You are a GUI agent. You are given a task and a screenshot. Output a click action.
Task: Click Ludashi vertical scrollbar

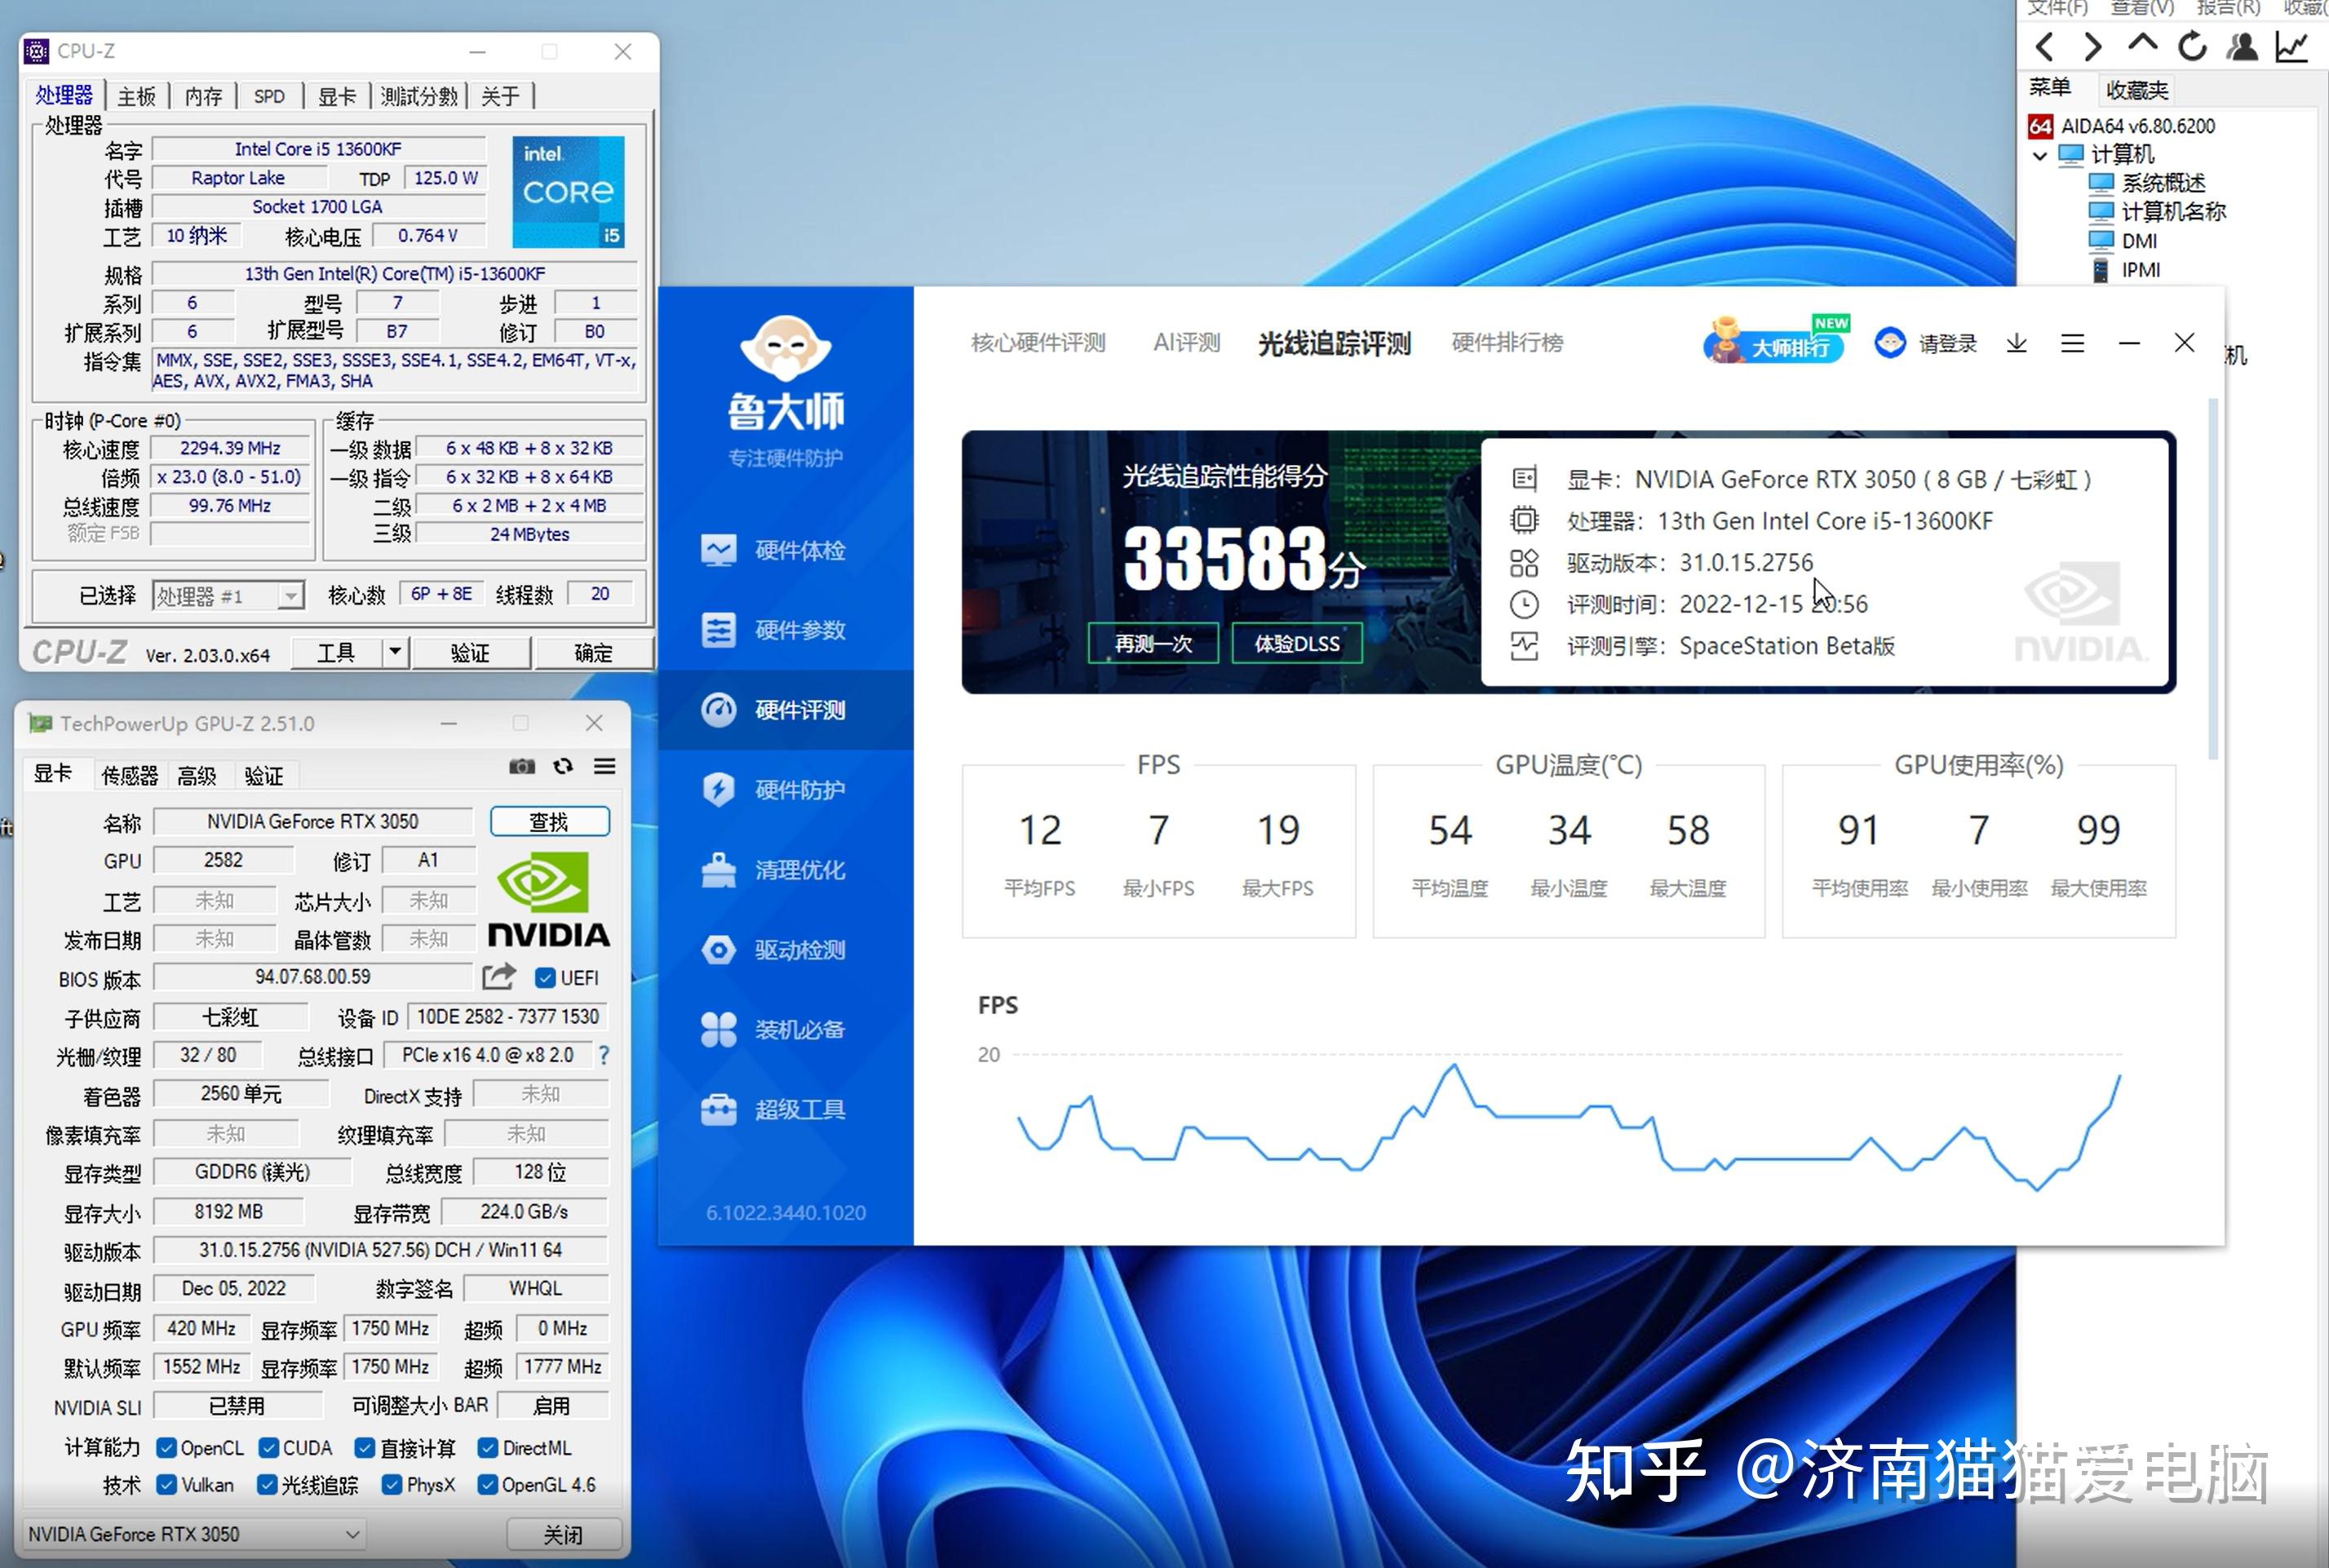pyautogui.click(x=2213, y=580)
